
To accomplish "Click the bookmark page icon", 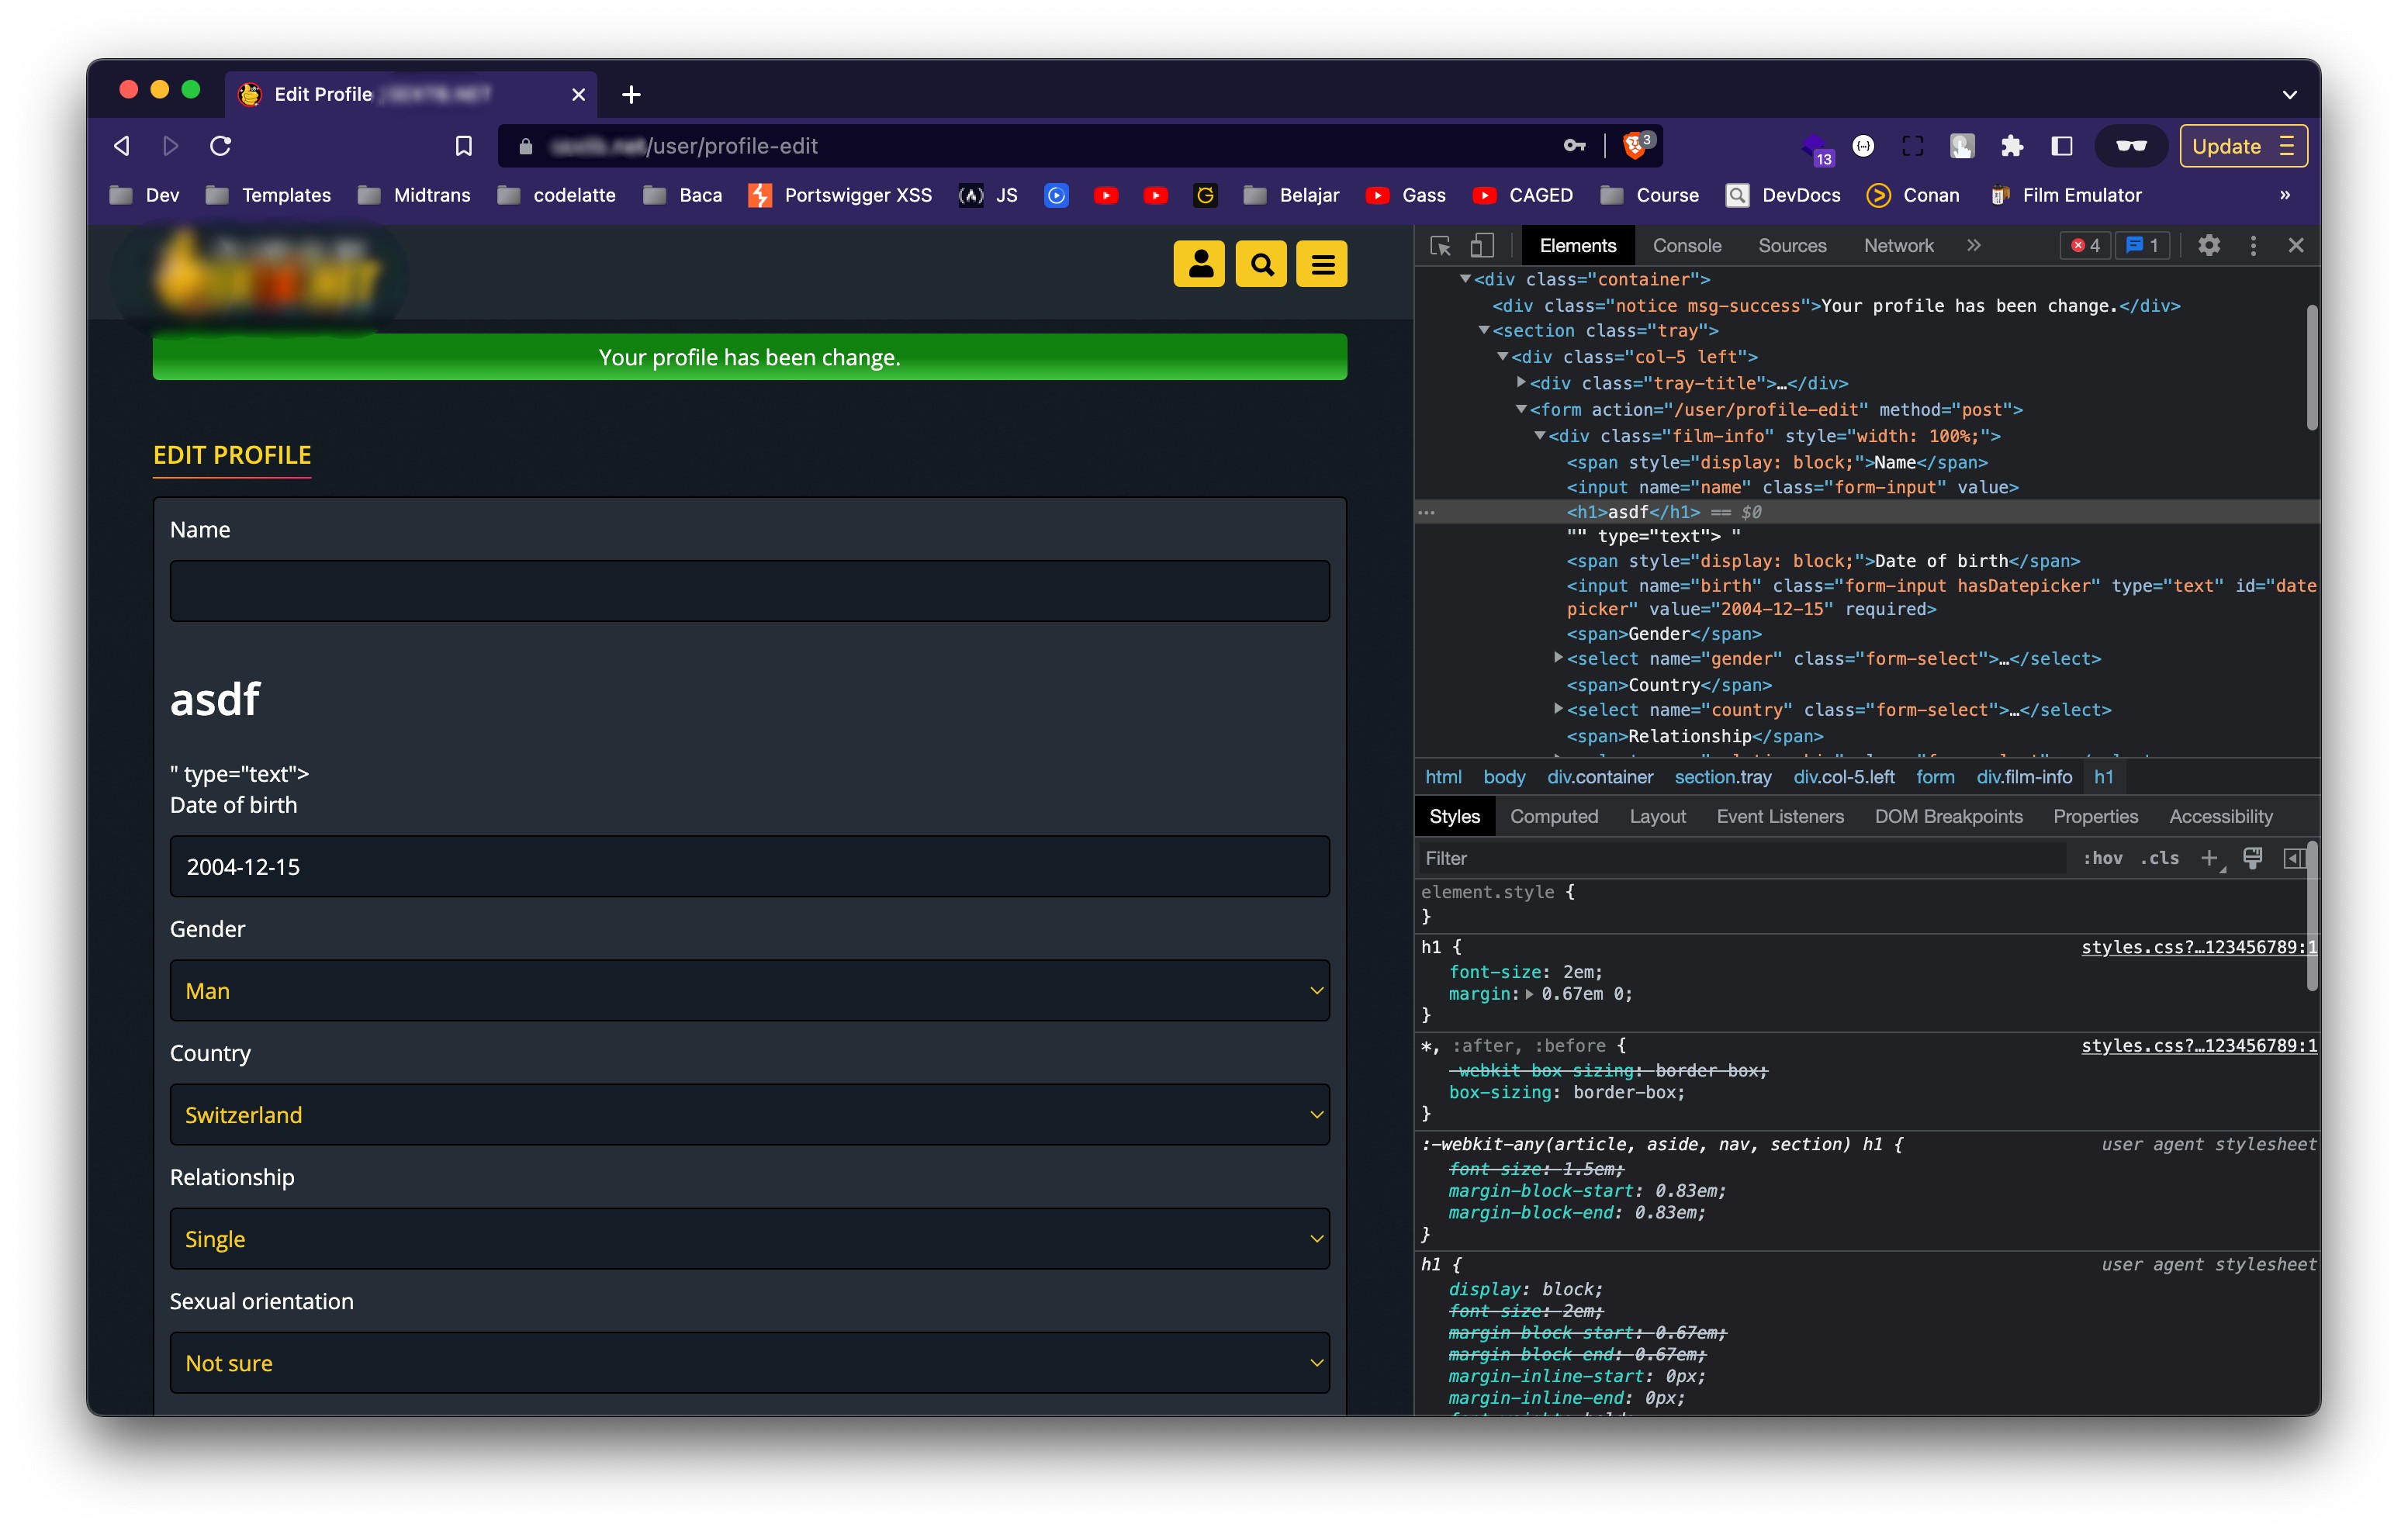I will [463, 146].
